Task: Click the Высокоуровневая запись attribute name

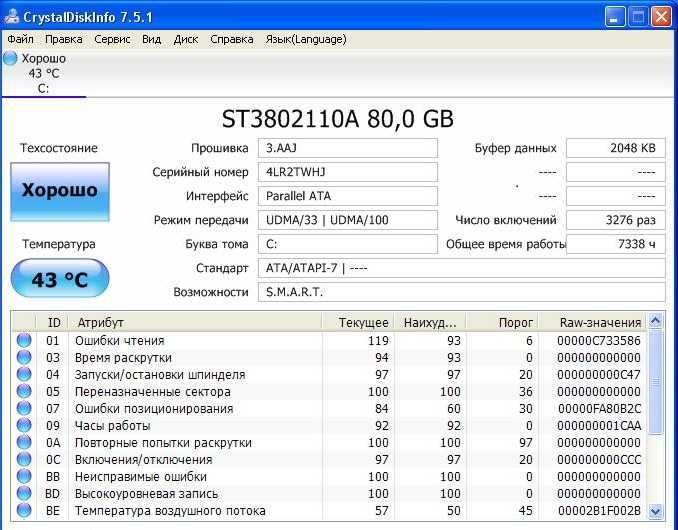Action: point(146,494)
